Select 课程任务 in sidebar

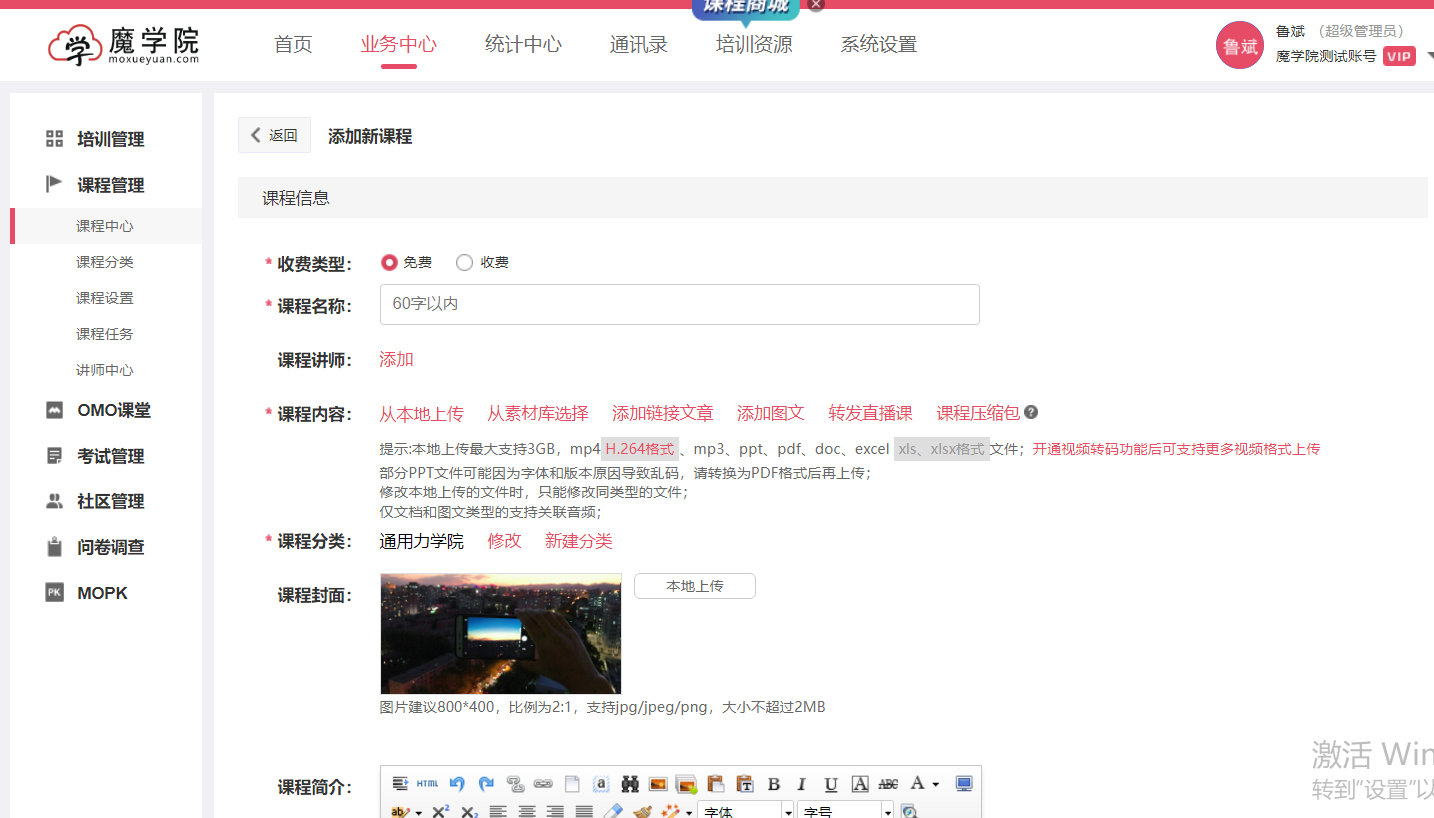pyautogui.click(x=105, y=334)
